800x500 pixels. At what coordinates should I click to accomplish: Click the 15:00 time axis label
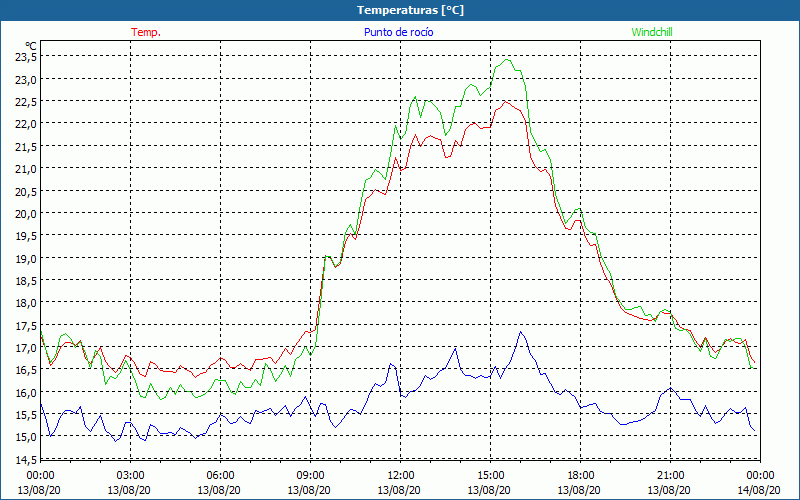[491, 476]
